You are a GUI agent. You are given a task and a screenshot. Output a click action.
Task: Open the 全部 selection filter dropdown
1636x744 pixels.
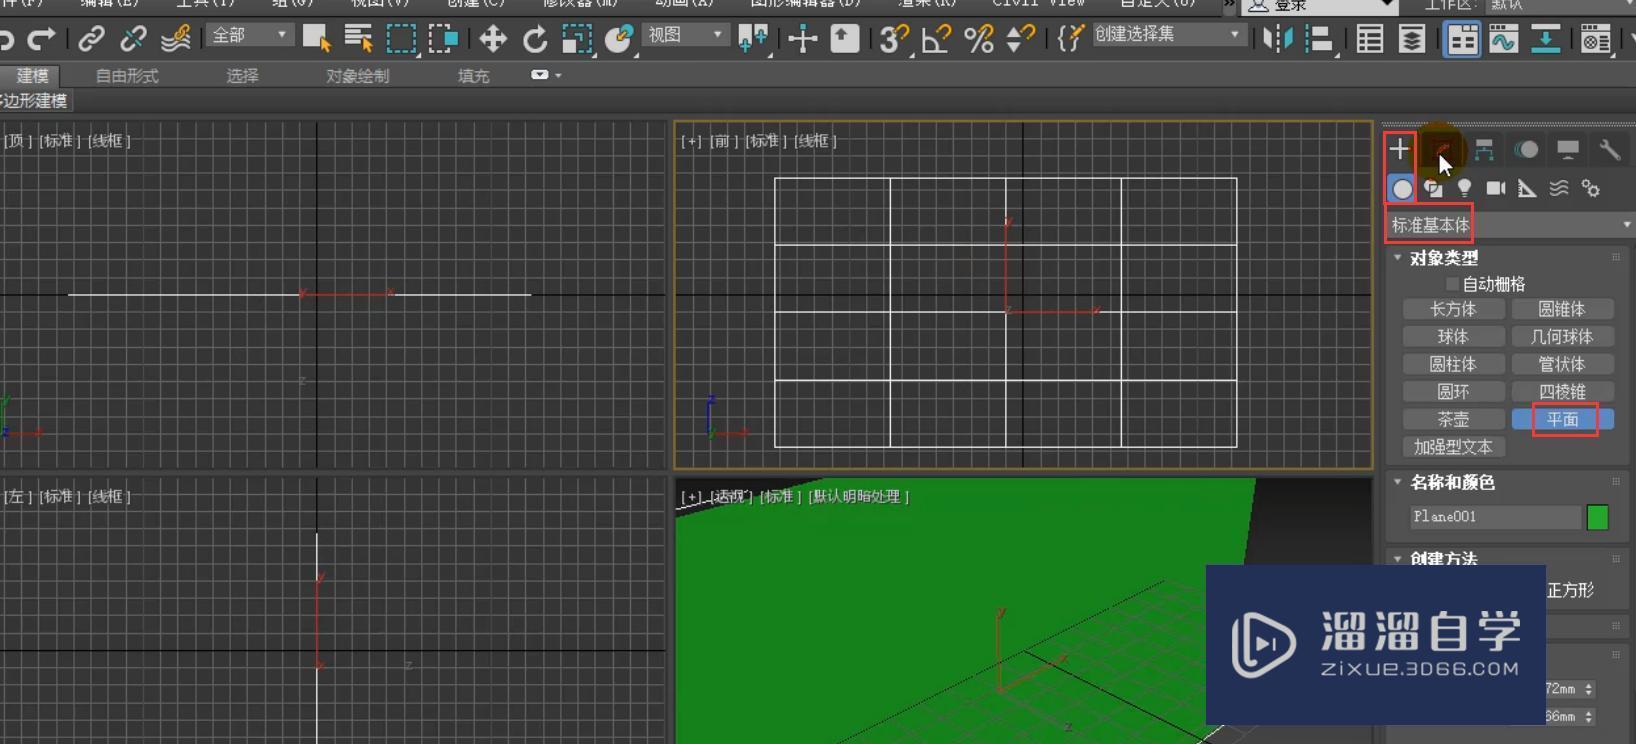point(249,35)
